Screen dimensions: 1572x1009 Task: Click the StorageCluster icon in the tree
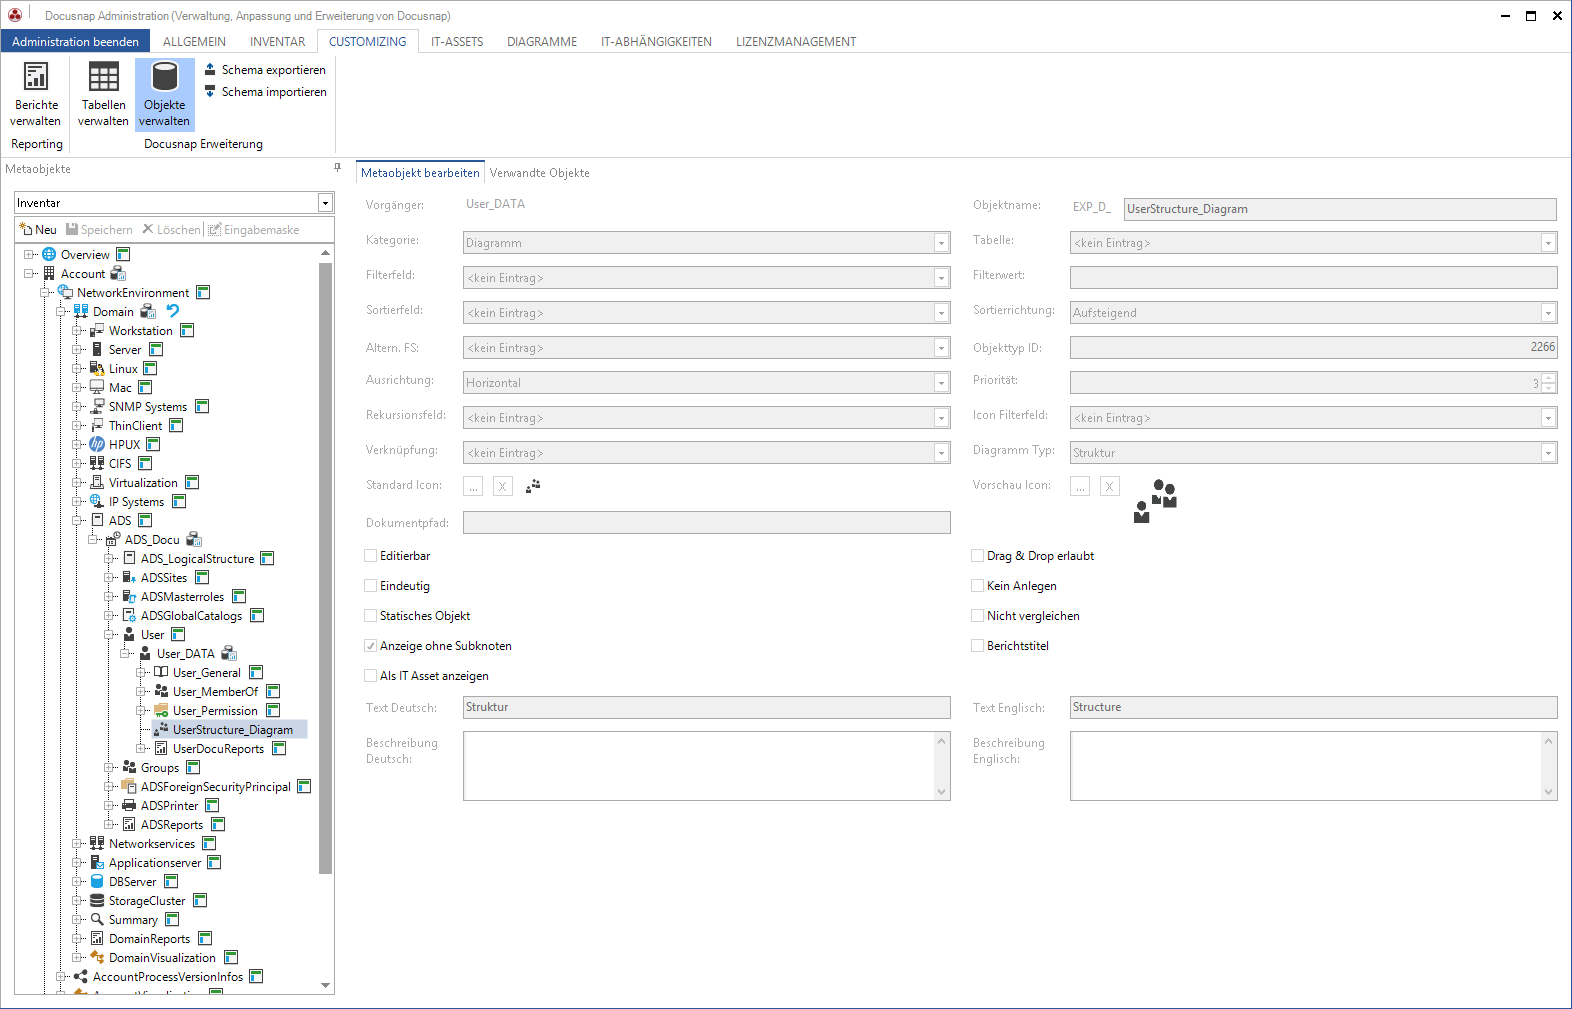click(97, 900)
